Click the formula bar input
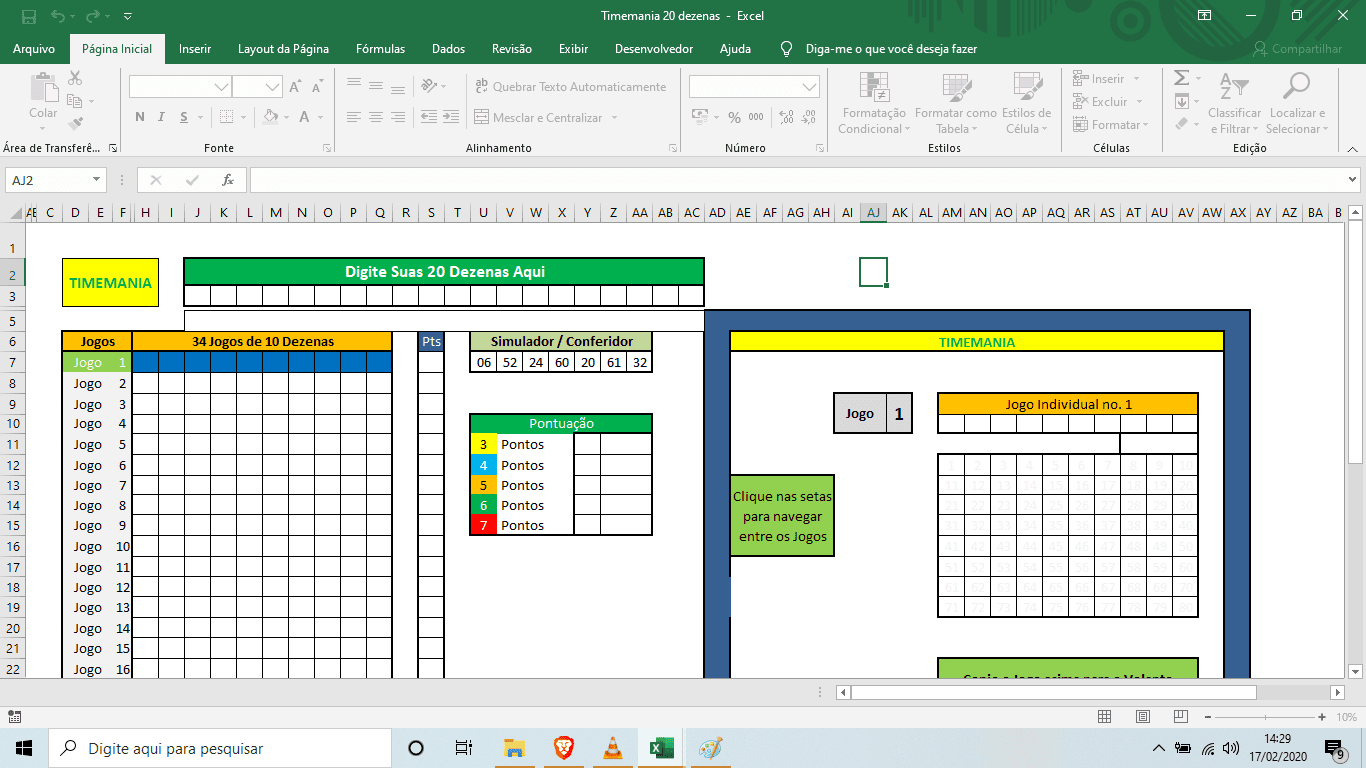Viewport: 1366px width, 768px height. [x=796, y=180]
